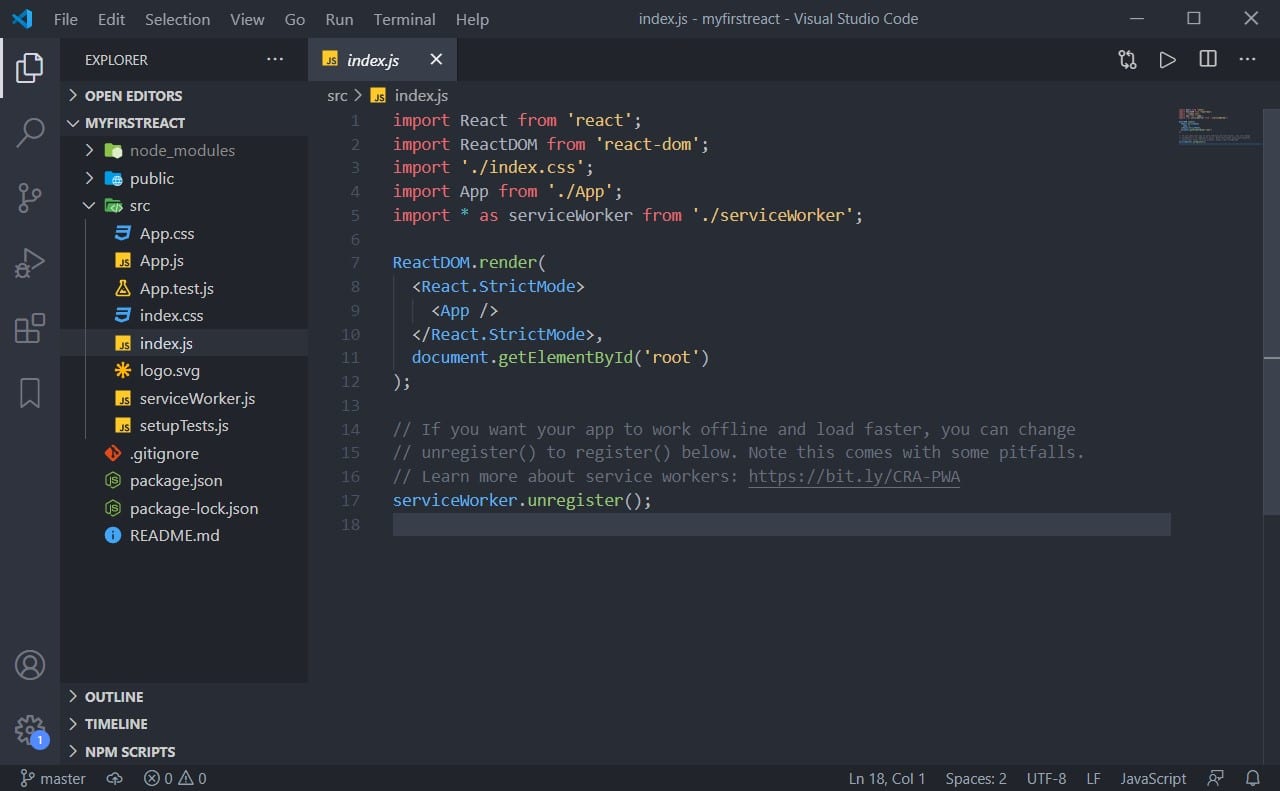Open package-lock.json in the explorer
This screenshot has width=1280, height=791.
[184, 509]
